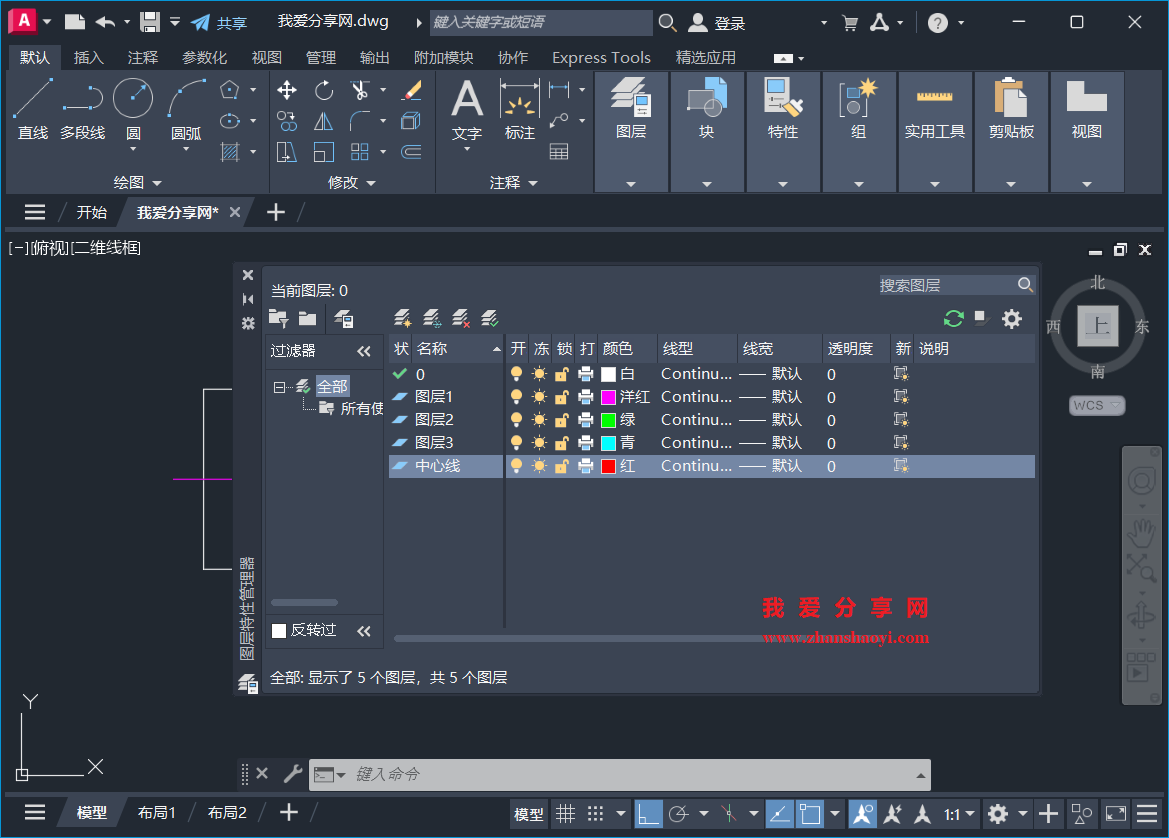Expand the 绘图 panel dropdown
This screenshot has width=1169, height=838.
[137, 183]
